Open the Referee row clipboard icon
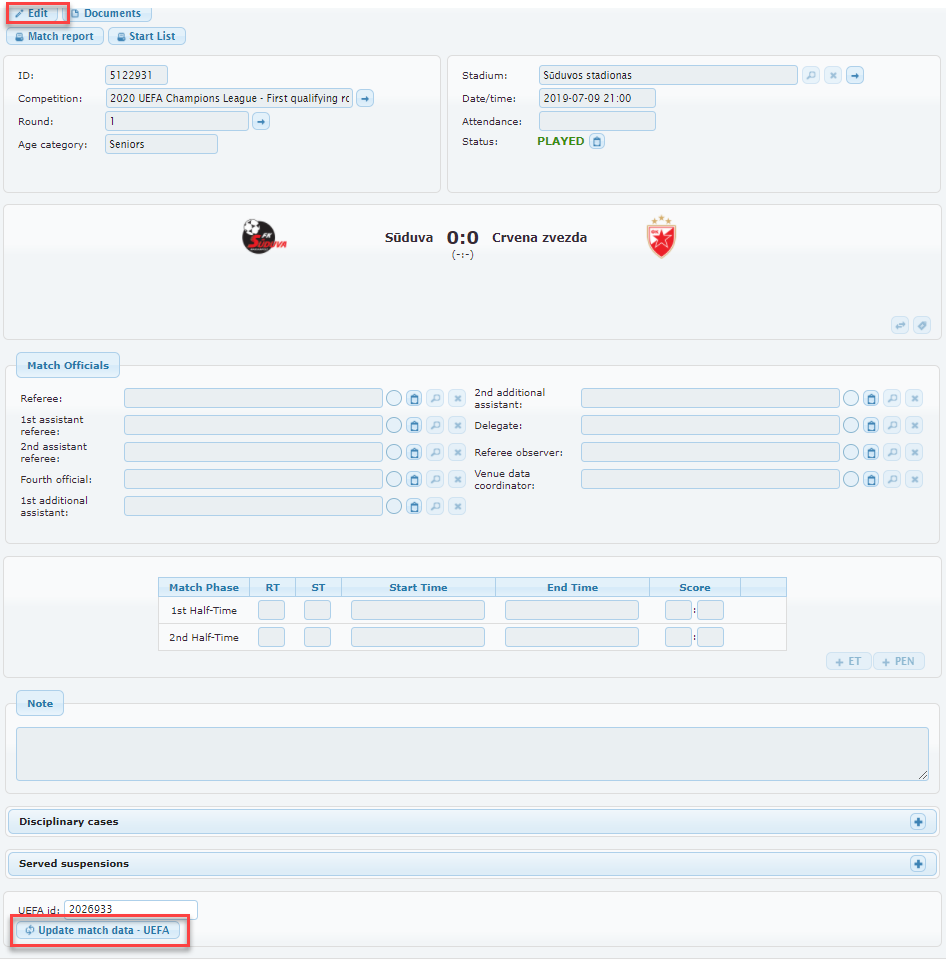The height and width of the screenshot is (960, 946). [414, 398]
